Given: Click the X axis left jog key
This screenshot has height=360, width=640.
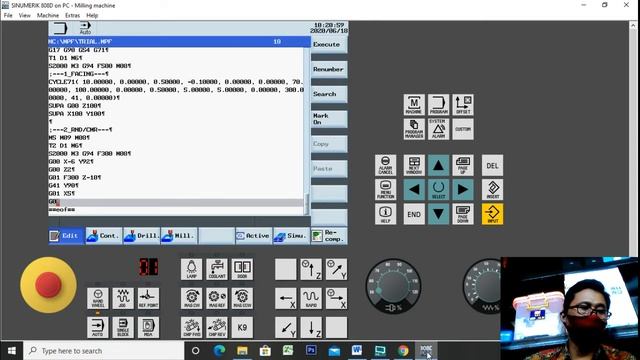Looking at the screenshot, I should 286,298.
